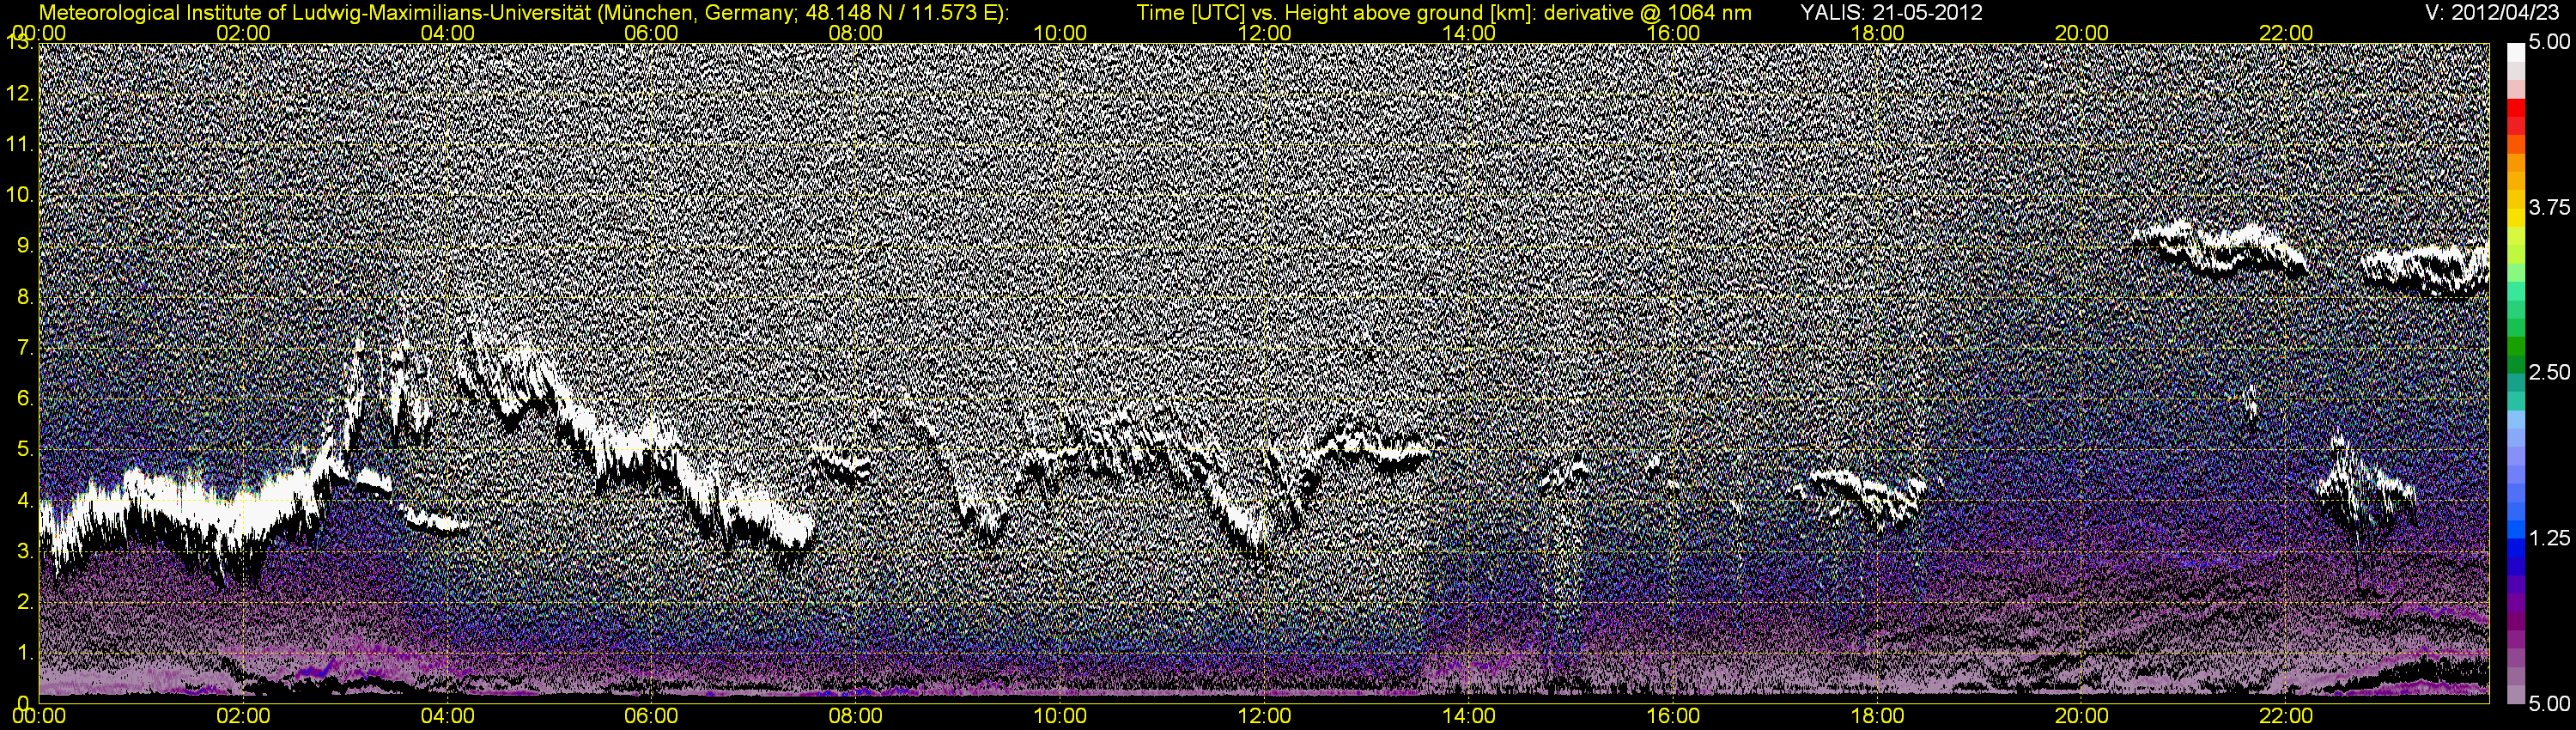Click the 7 km height axis label
Viewport: 2576px width, 730px height.
(x=23, y=349)
